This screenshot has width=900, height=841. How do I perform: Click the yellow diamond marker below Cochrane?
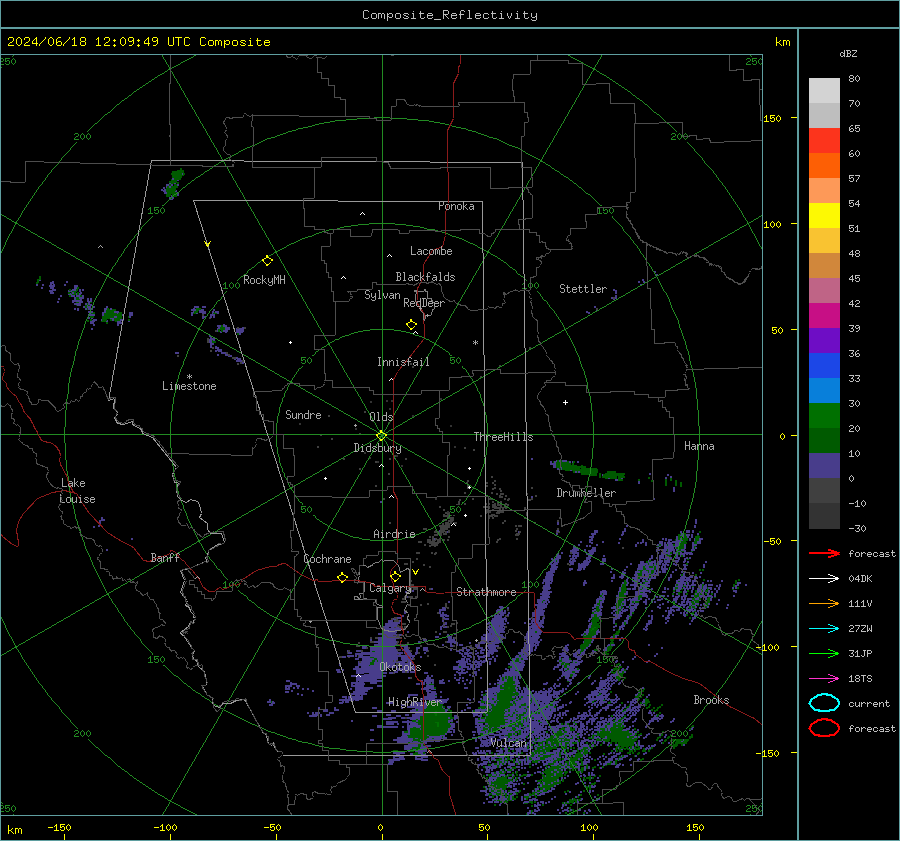(x=342, y=577)
